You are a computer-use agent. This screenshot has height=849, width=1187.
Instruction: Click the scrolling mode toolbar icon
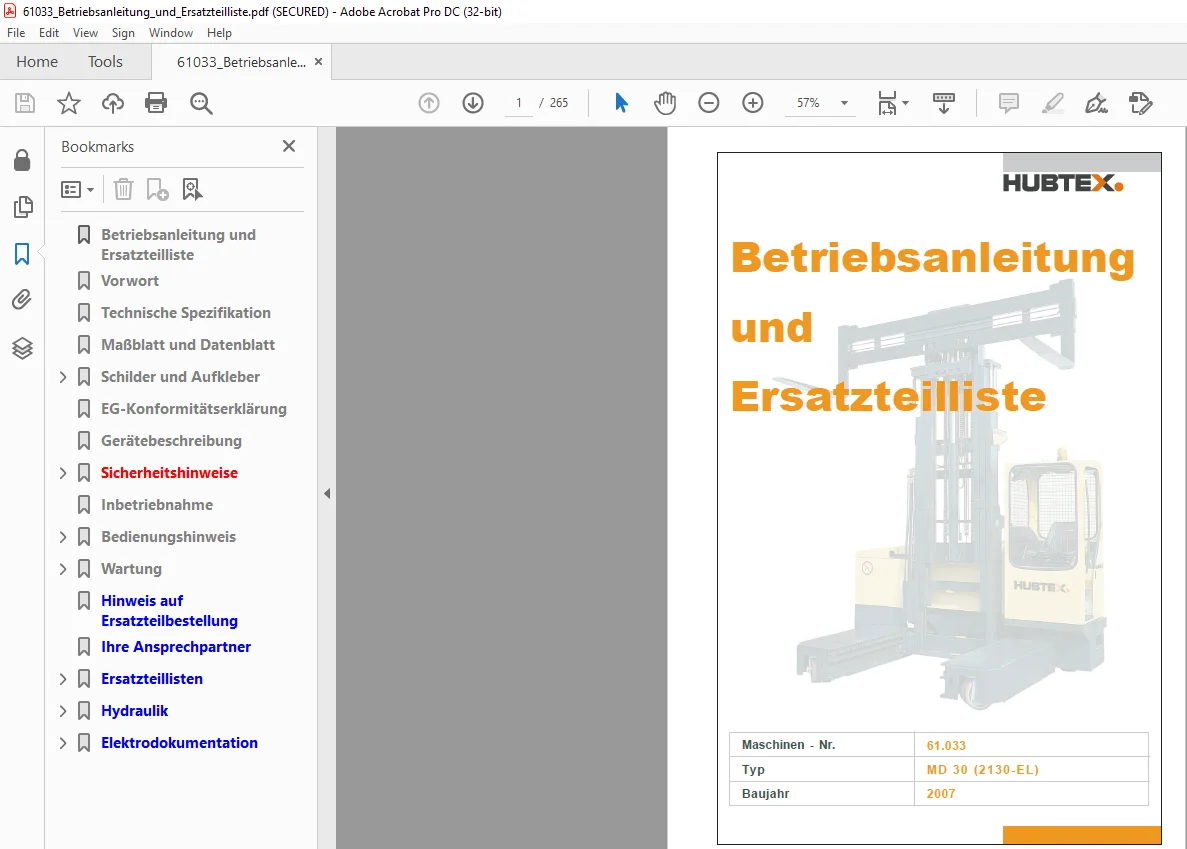pyautogui.click(x=944, y=103)
